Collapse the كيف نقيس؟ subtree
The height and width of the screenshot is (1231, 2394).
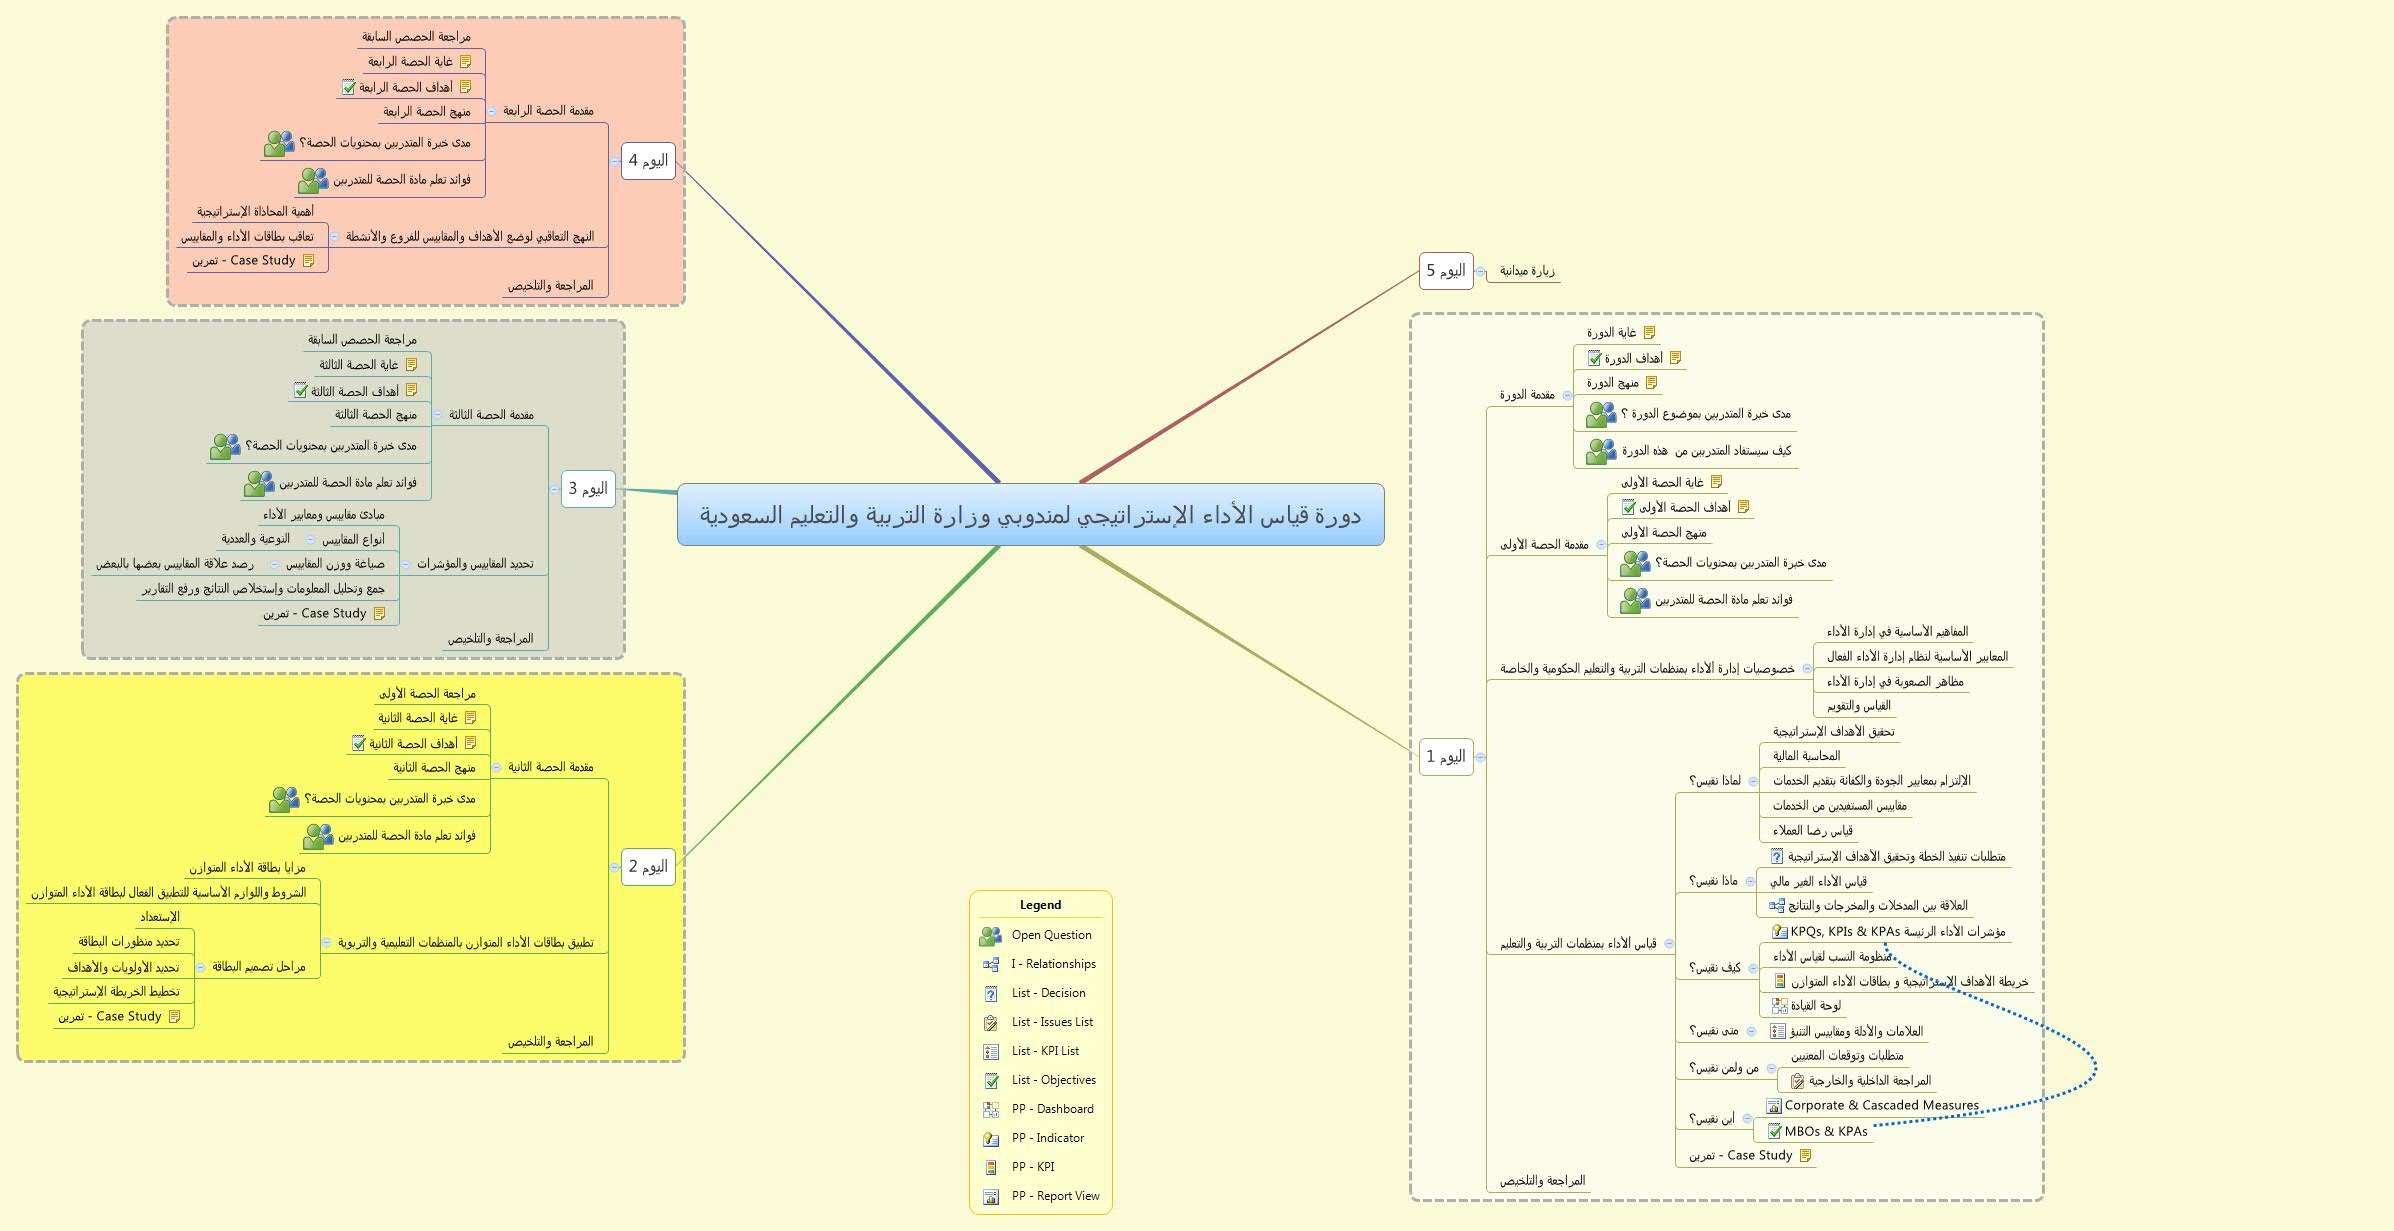1753,967
